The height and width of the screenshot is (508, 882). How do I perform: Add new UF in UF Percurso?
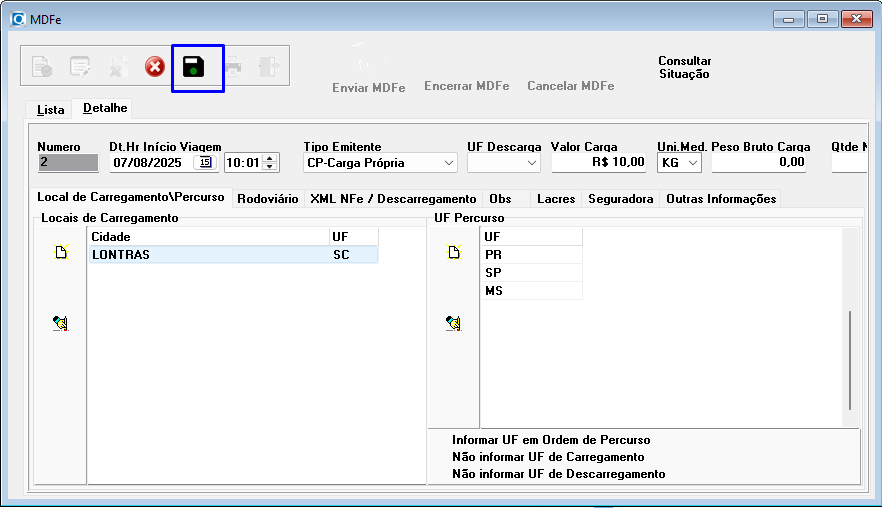(453, 253)
